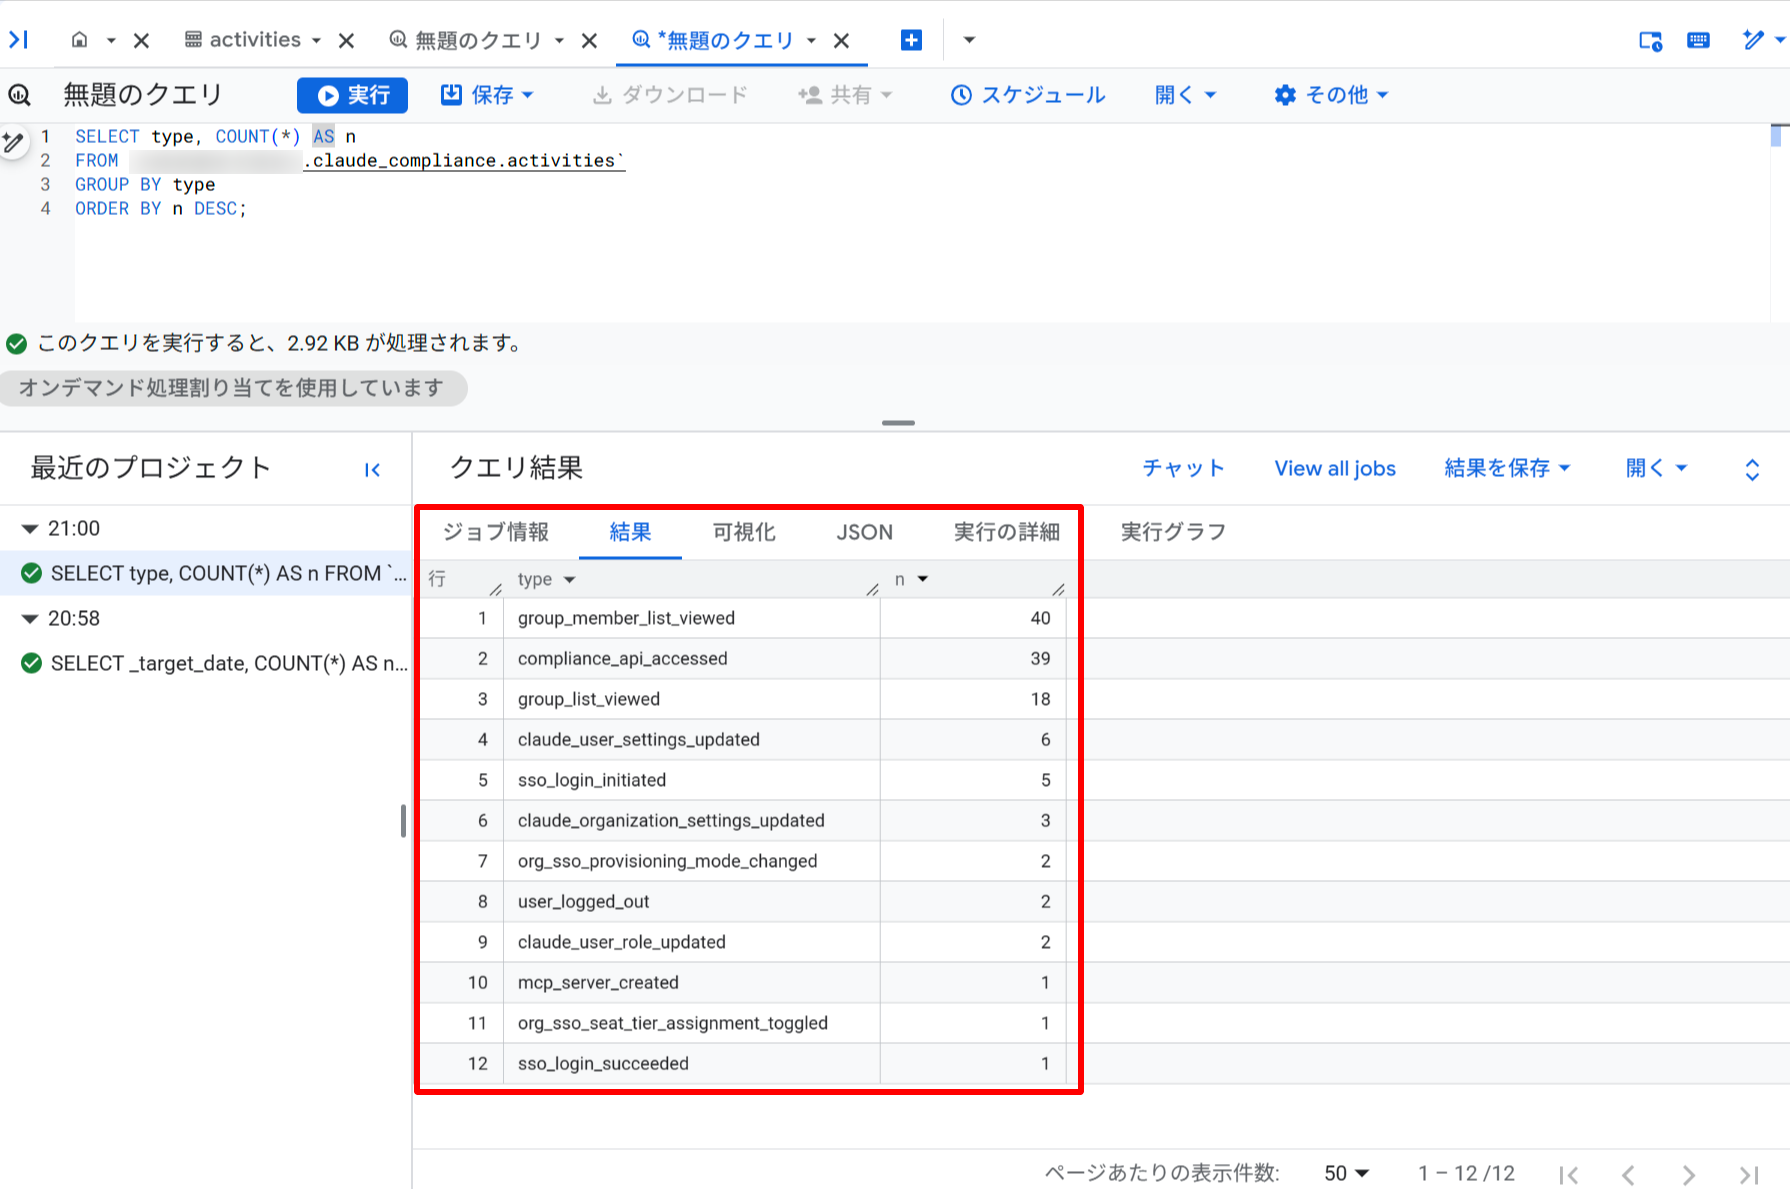Select the SELECT _target_date job entry

[206, 663]
